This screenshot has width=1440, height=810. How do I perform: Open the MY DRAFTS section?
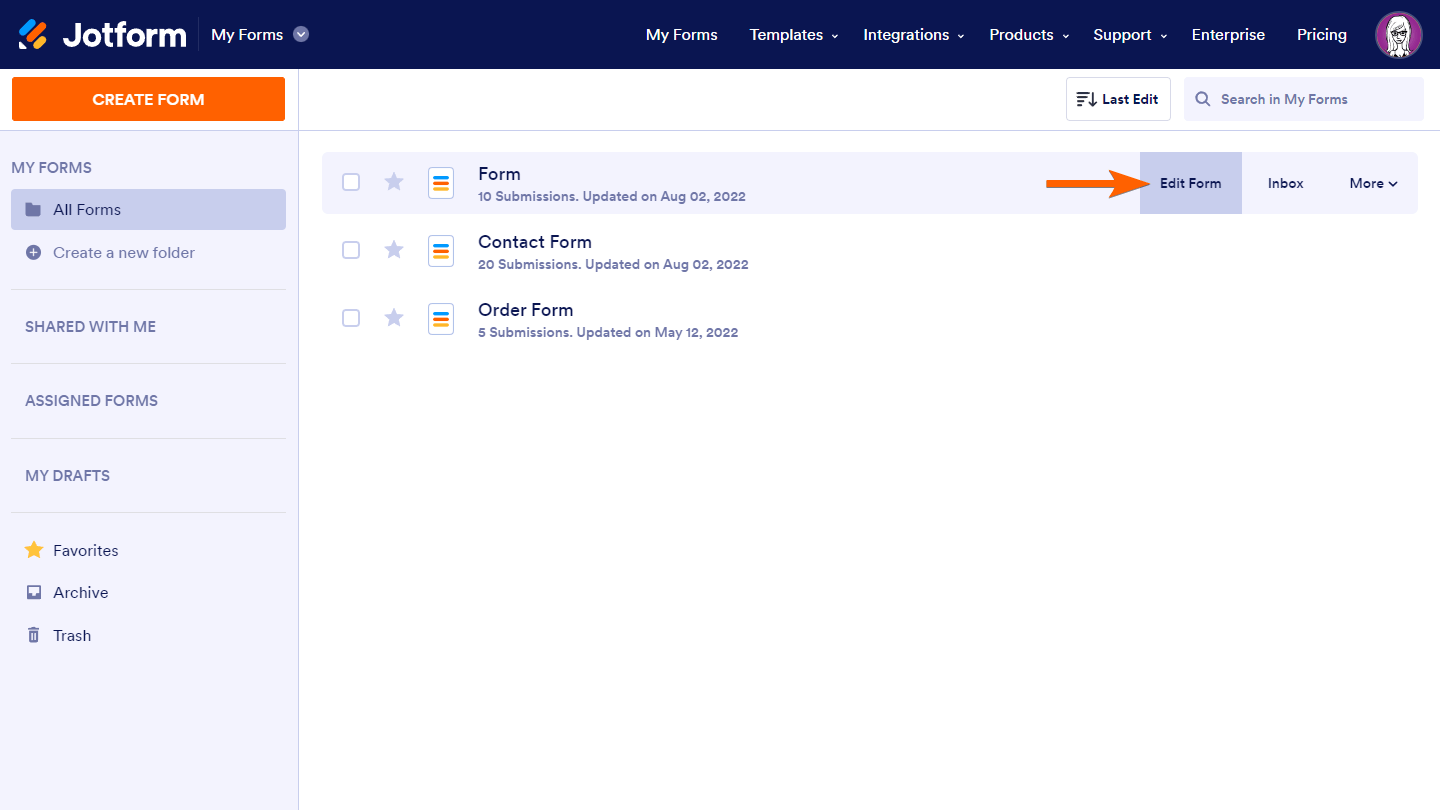[x=68, y=476]
